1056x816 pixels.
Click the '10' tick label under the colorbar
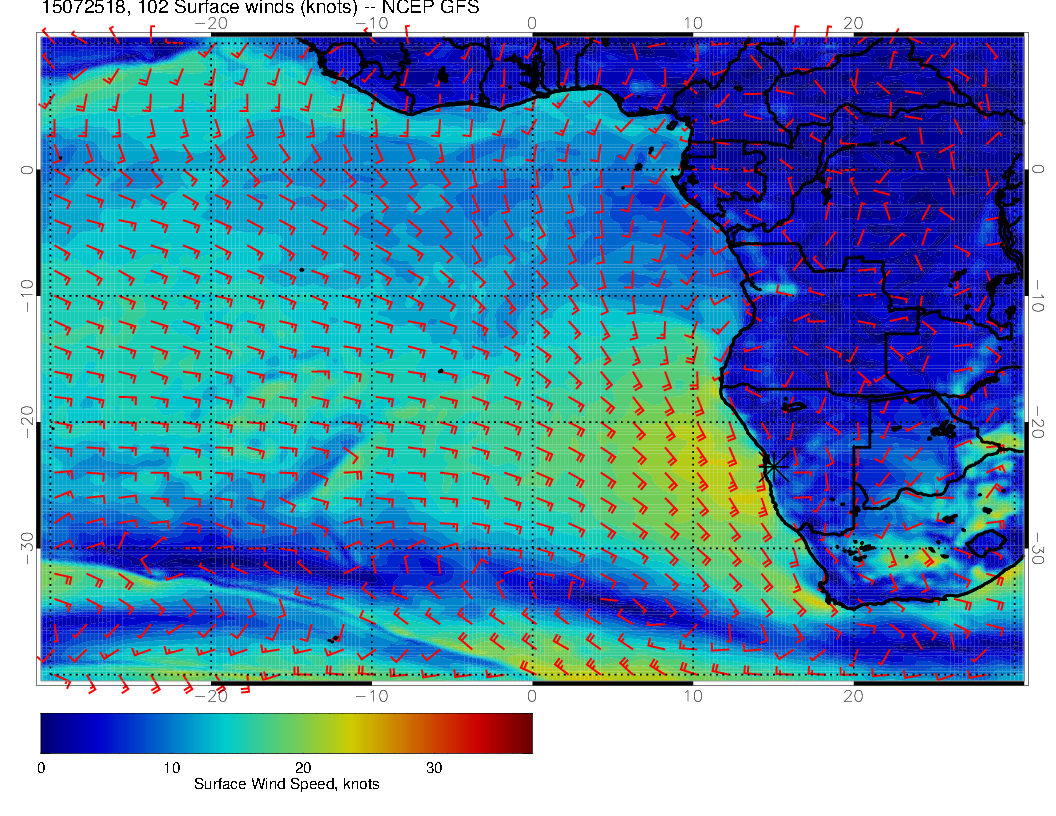point(171,768)
